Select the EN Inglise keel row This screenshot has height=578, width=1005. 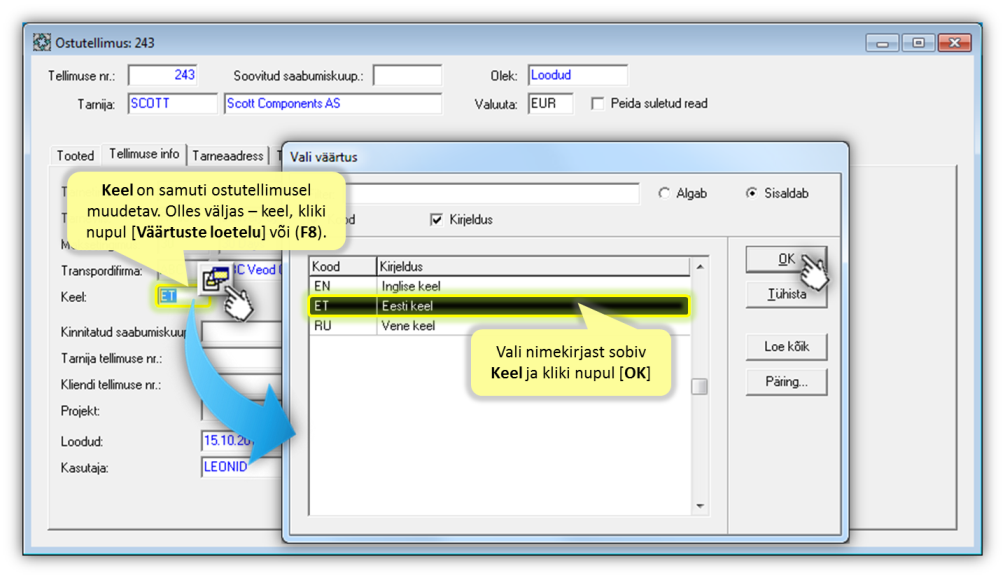(x=499, y=286)
